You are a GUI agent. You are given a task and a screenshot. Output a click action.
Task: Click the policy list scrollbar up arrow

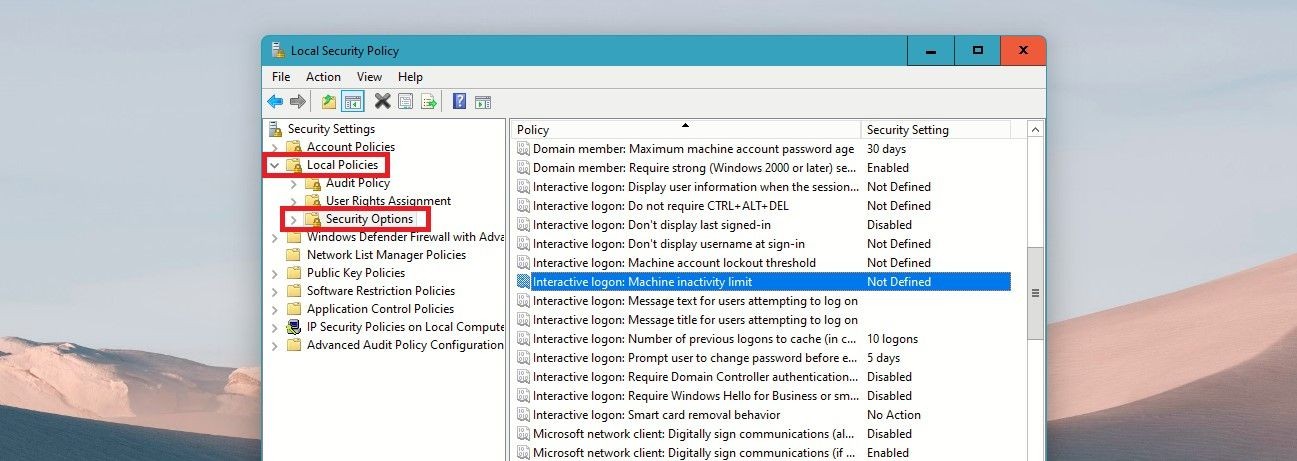(1035, 130)
